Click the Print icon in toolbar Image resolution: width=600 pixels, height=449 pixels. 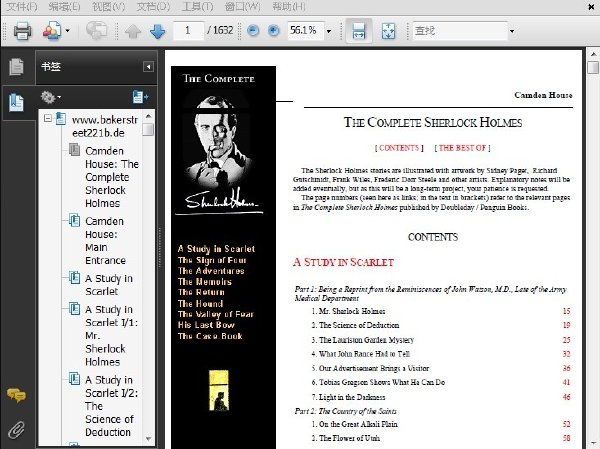[23, 31]
